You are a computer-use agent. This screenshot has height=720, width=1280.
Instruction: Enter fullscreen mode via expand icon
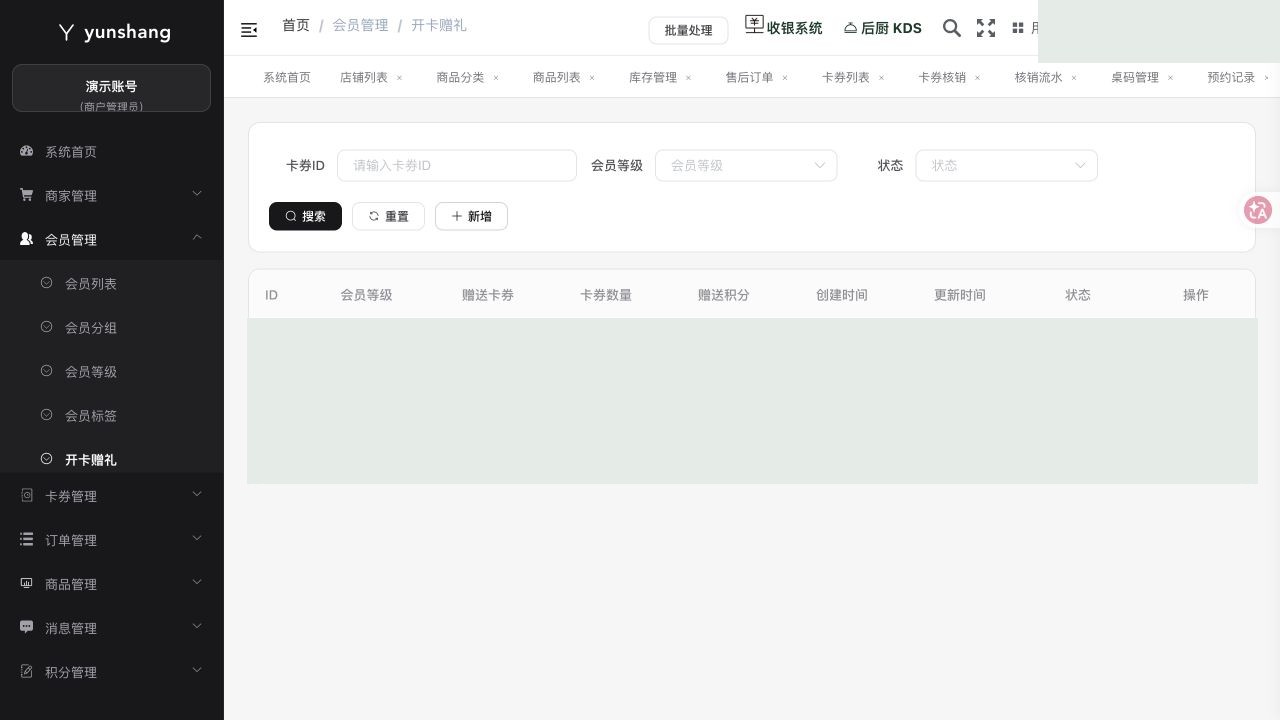coord(986,28)
